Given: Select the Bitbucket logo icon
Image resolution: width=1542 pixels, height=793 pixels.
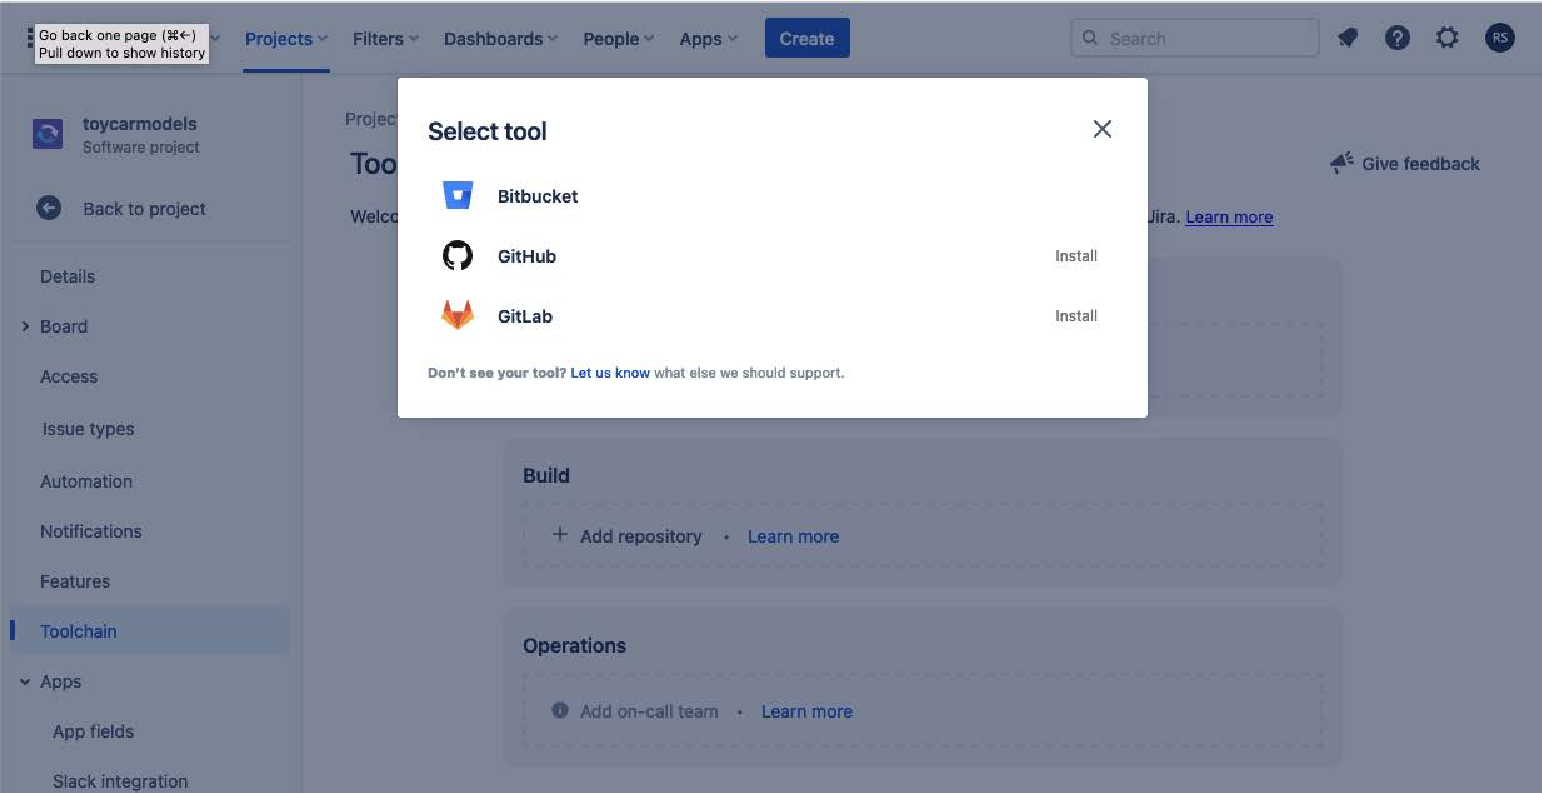Looking at the screenshot, I should [x=458, y=195].
